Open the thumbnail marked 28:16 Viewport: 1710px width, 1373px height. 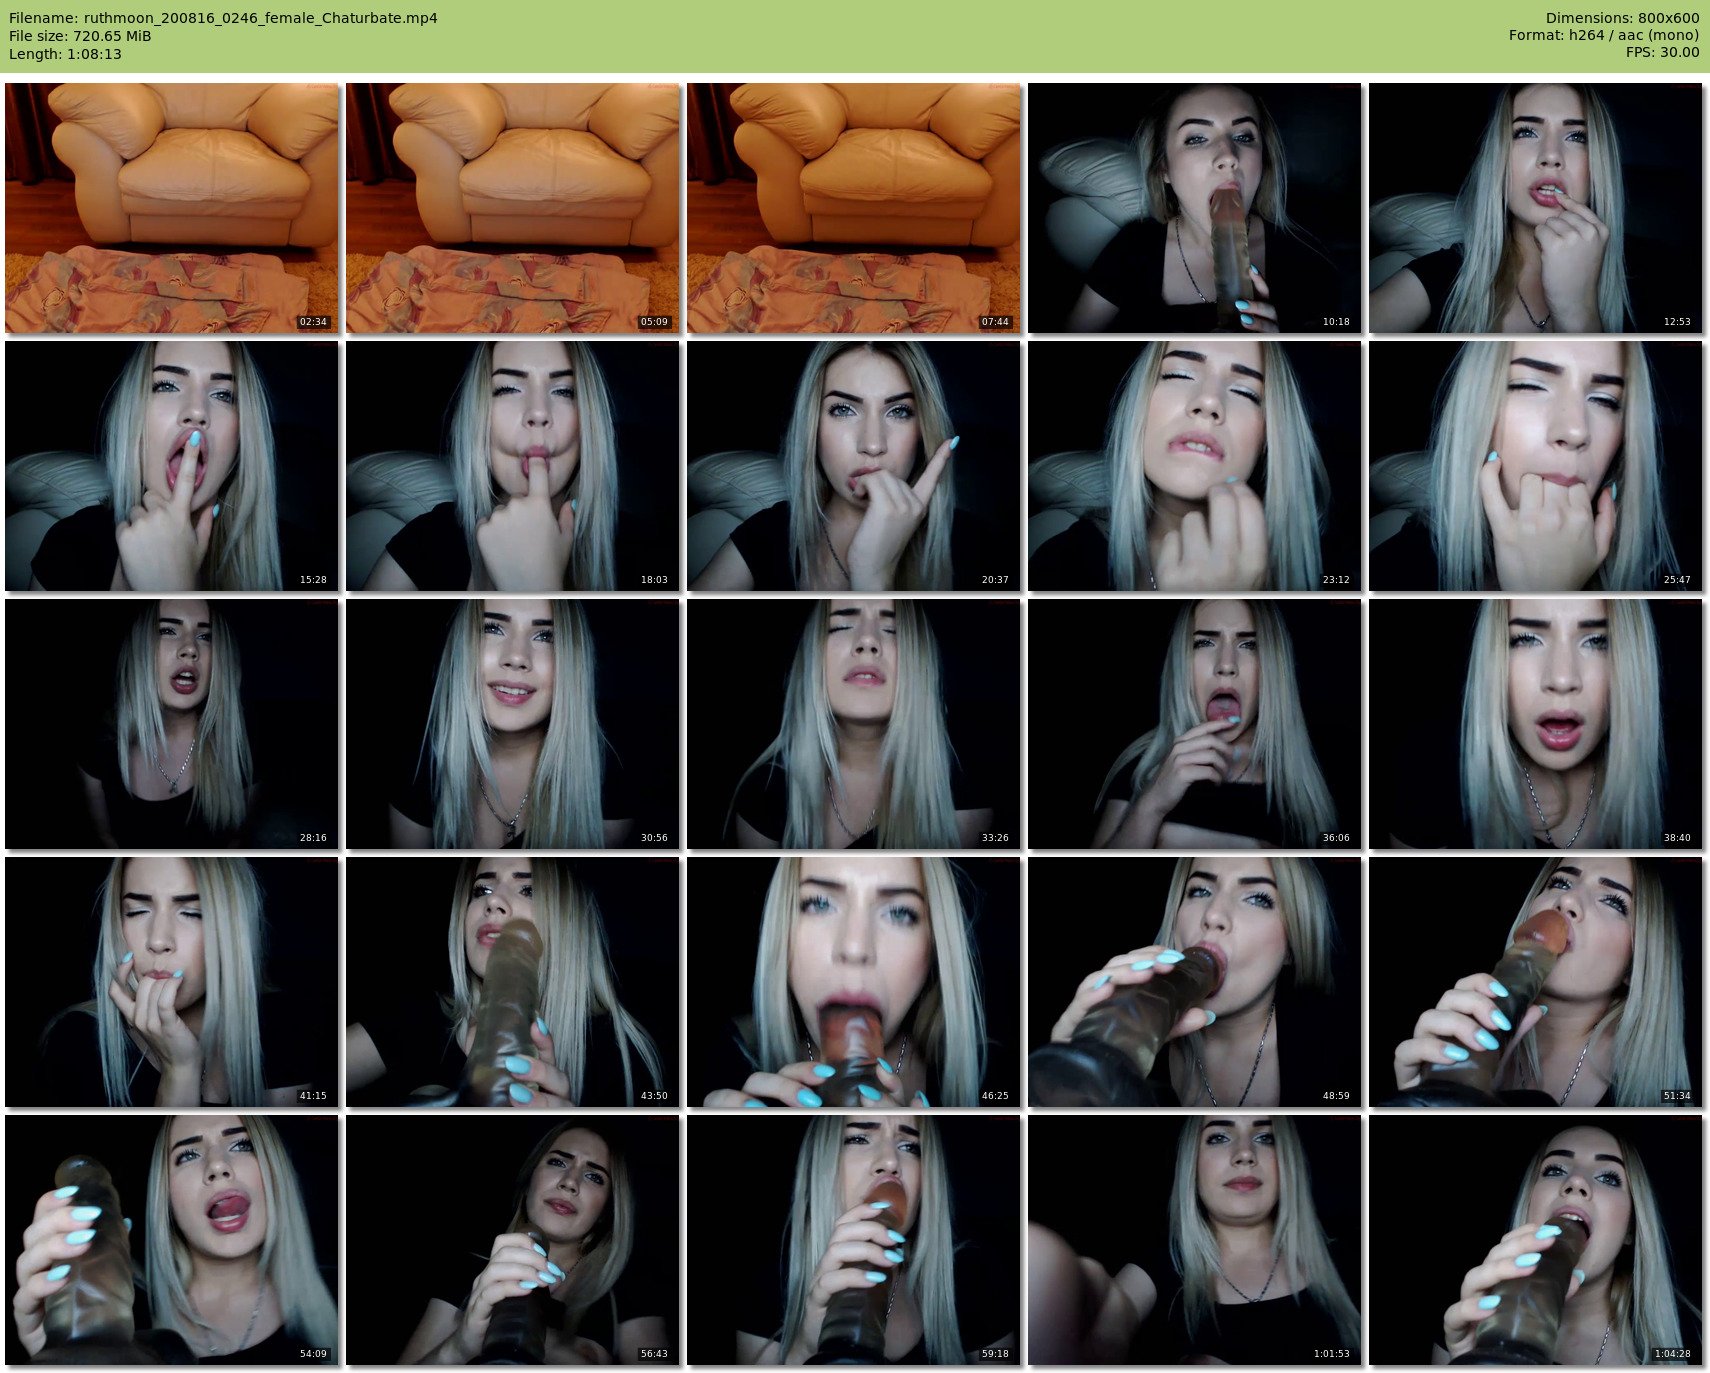(172, 724)
